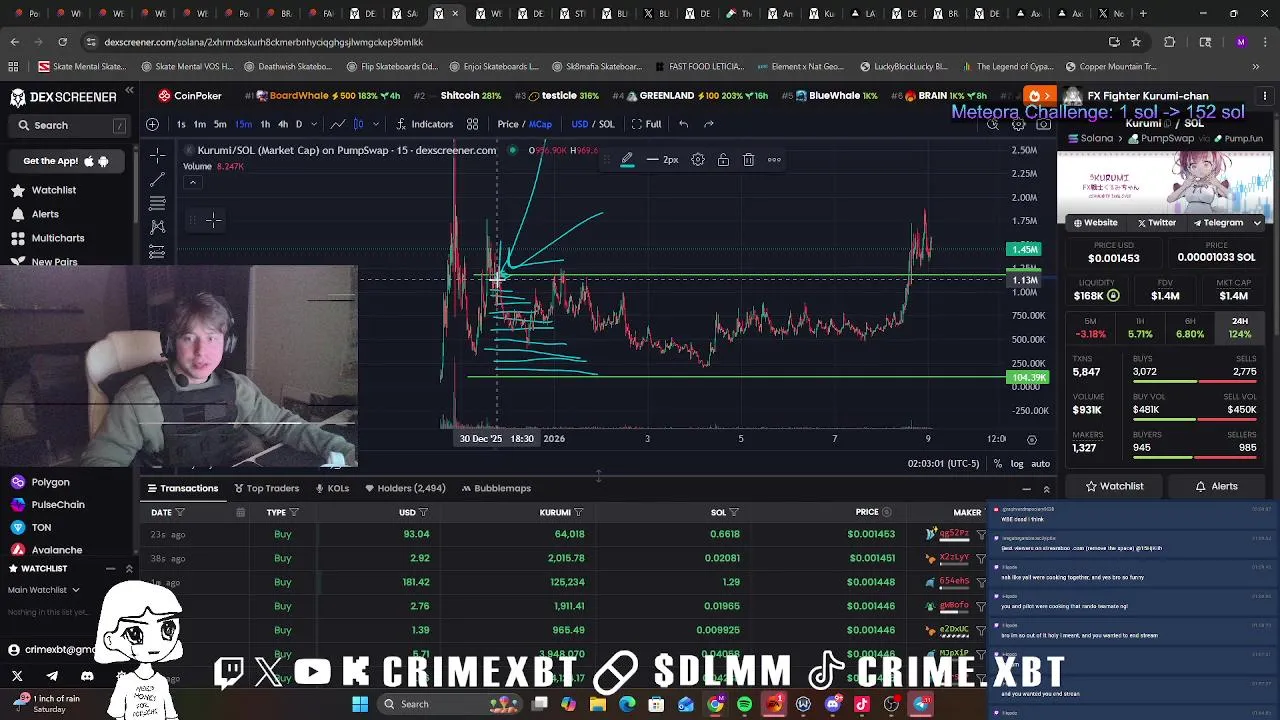Open the Bubblemaps tab
This screenshot has height=720, width=1280.
pos(496,488)
